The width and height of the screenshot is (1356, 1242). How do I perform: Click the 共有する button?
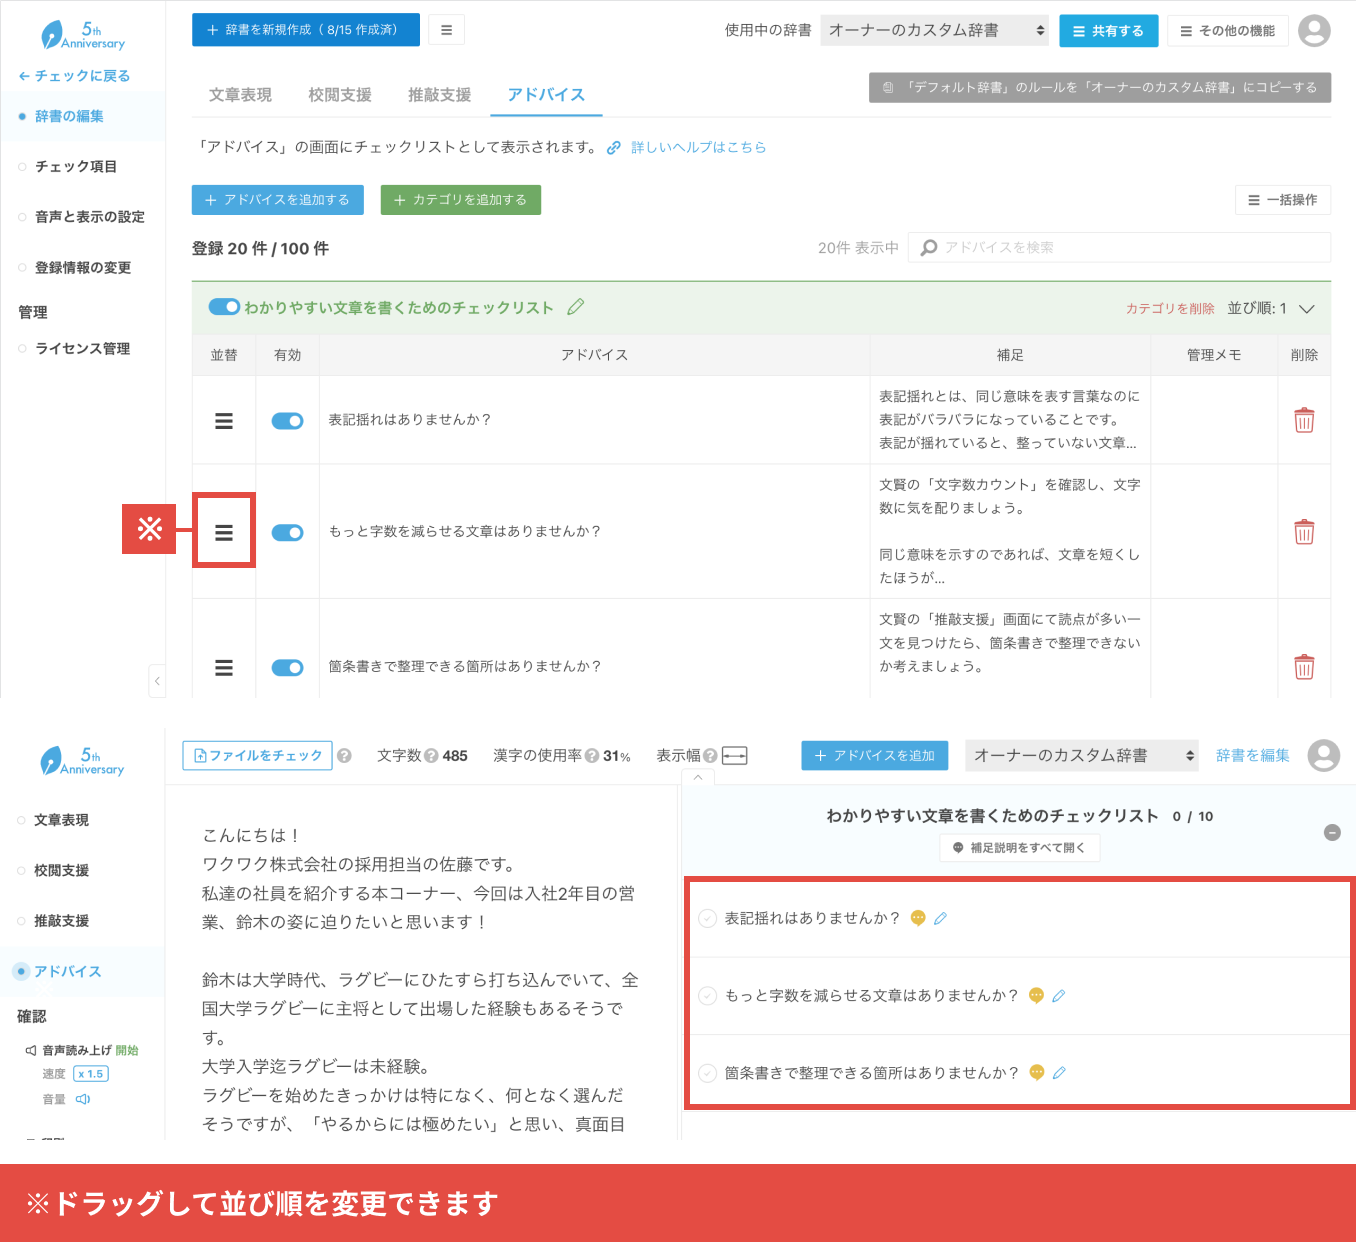1108,31
